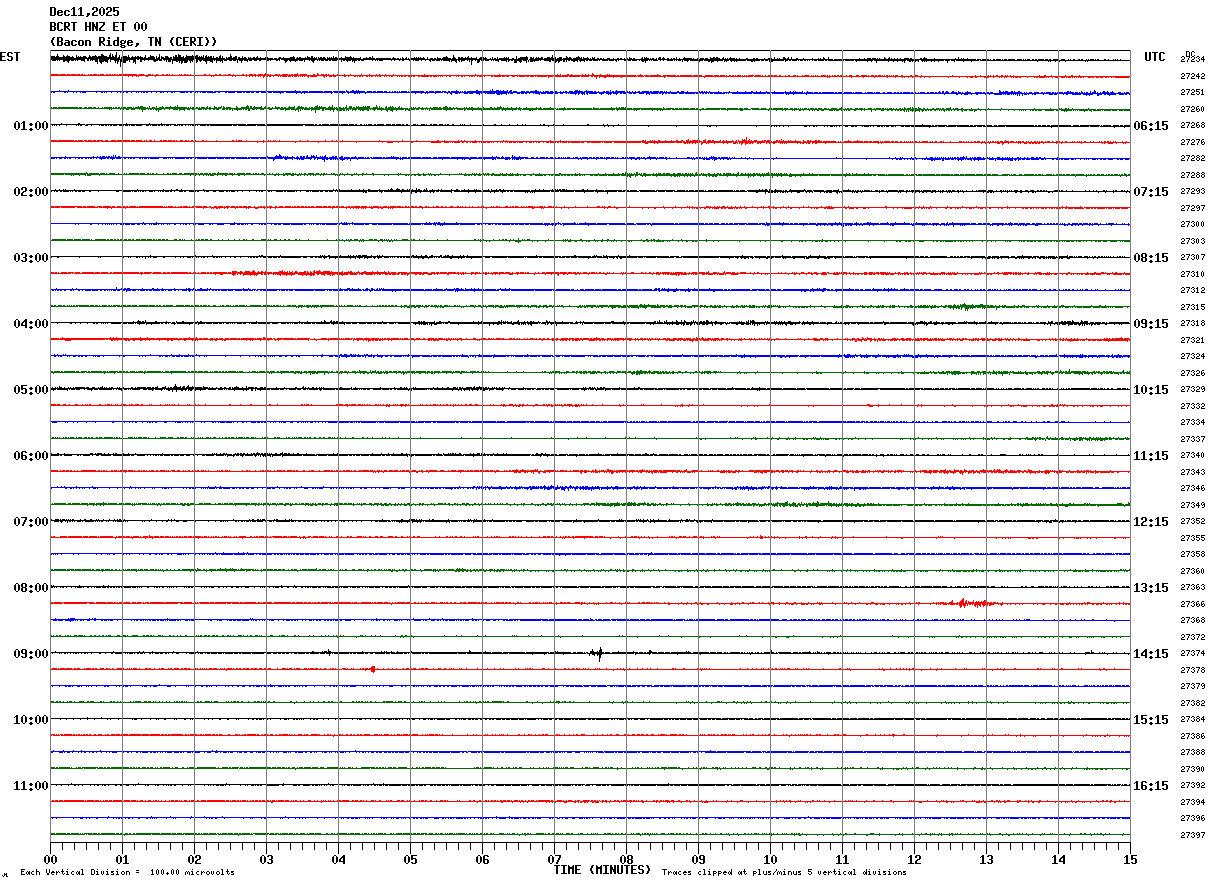
Task: Click the BCRT HNZ ET 00 channel label
Action: pyautogui.click(x=98, y=27)
